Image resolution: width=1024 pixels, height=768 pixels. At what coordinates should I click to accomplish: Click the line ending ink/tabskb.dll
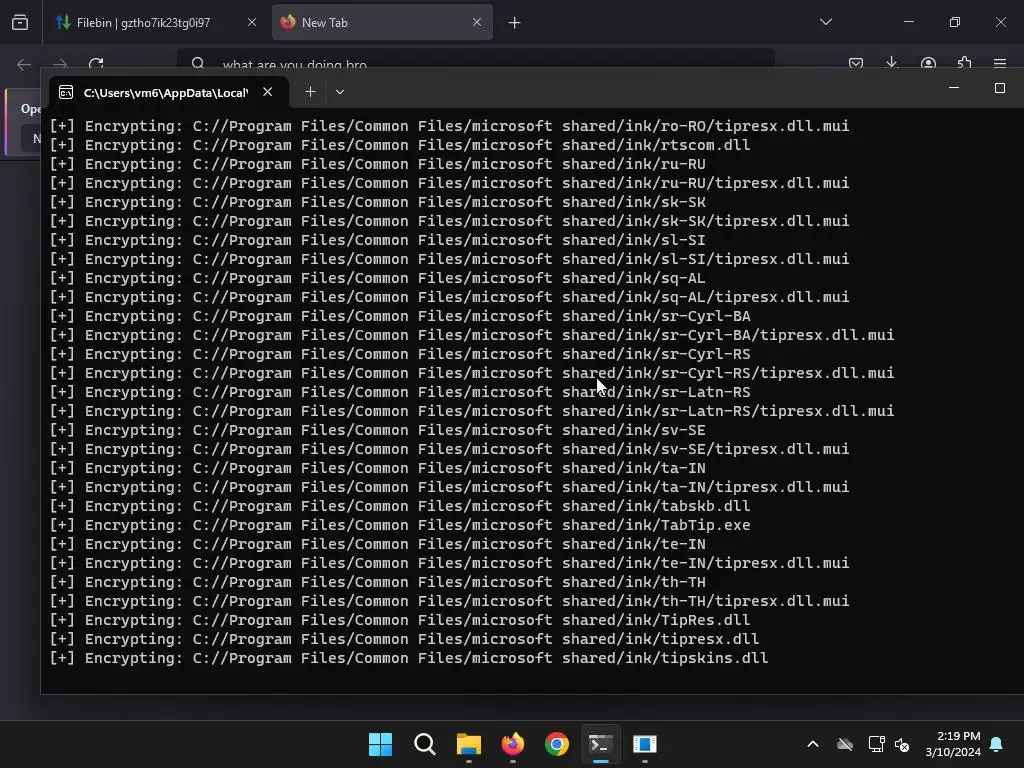coord(400,506)
